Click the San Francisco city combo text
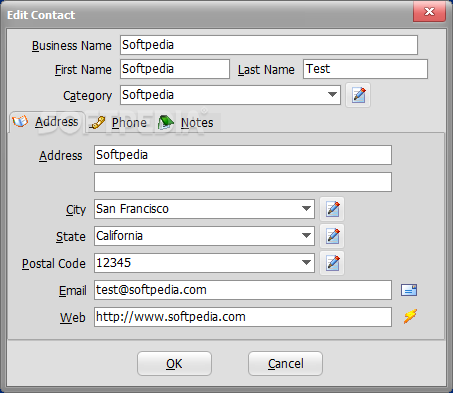 pyautogui.click(x=132, y=209)
